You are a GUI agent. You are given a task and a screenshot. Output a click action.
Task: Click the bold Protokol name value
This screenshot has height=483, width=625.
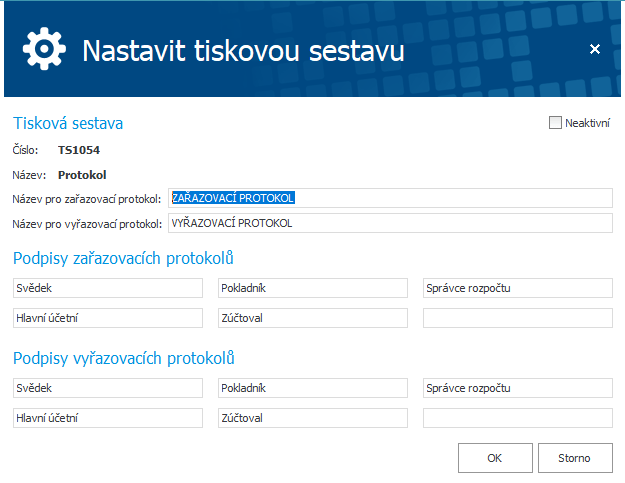click(82, 175)
